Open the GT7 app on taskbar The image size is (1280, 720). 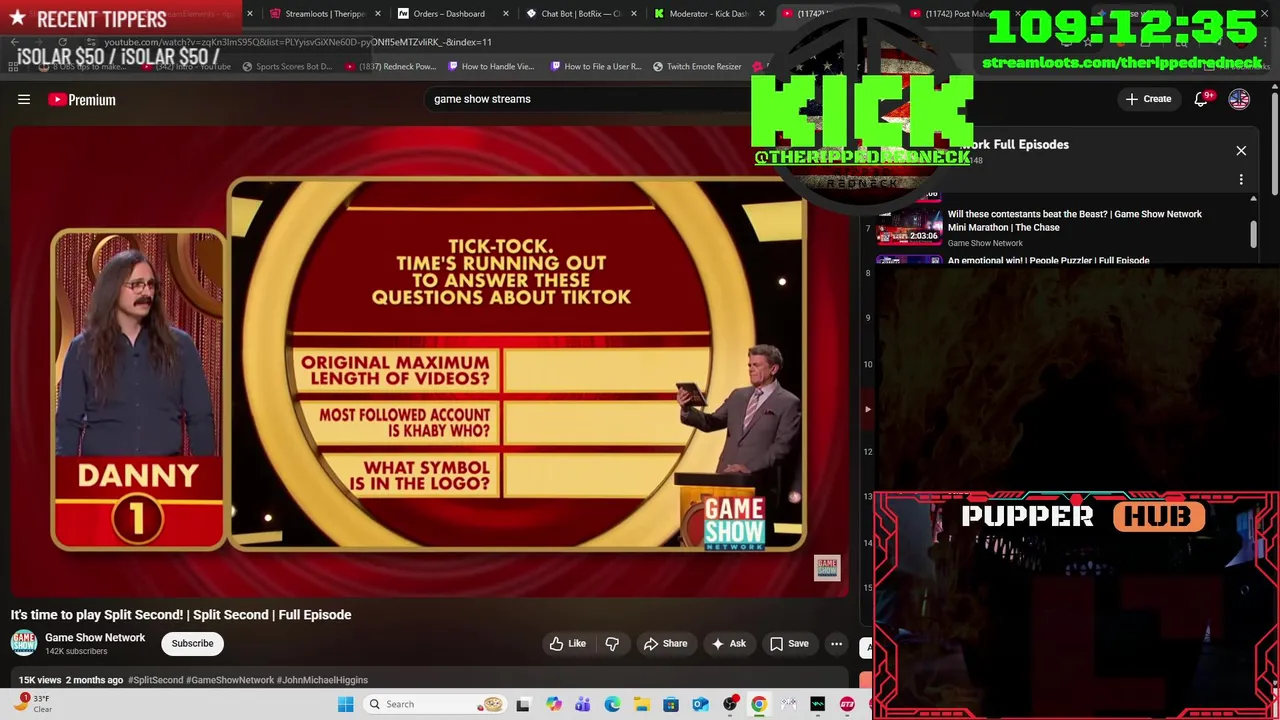click(847, 704)
